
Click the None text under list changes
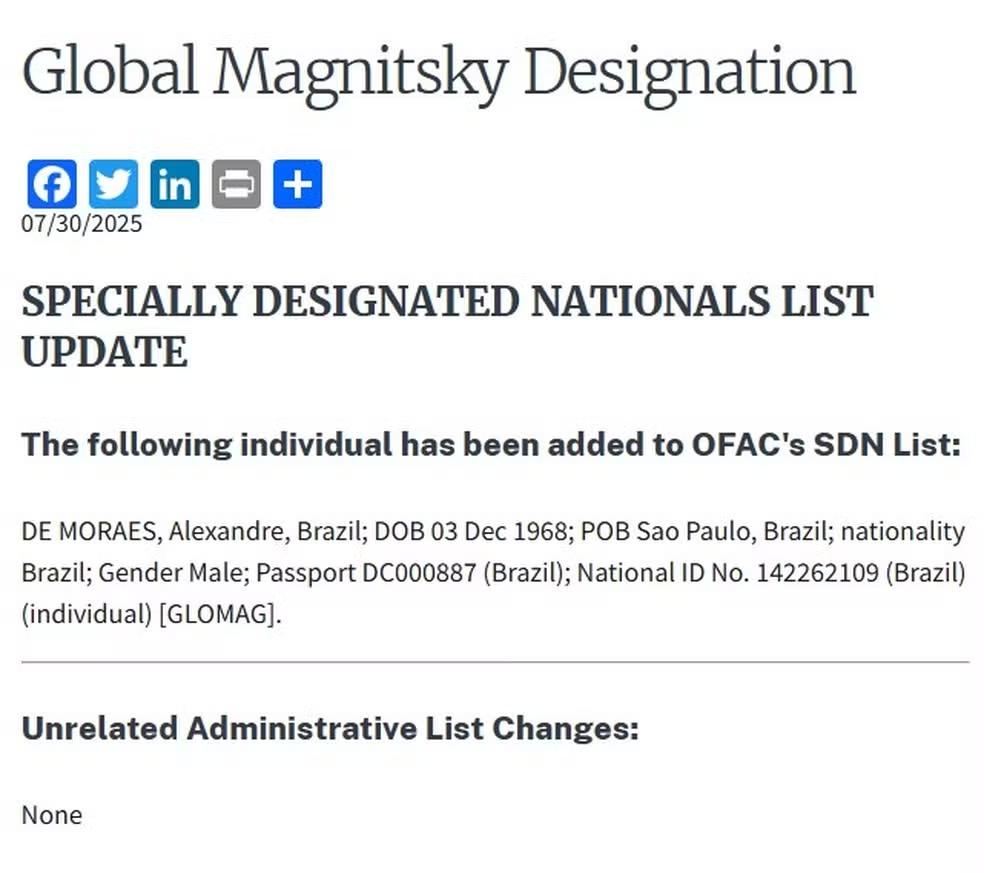[51, 815]
